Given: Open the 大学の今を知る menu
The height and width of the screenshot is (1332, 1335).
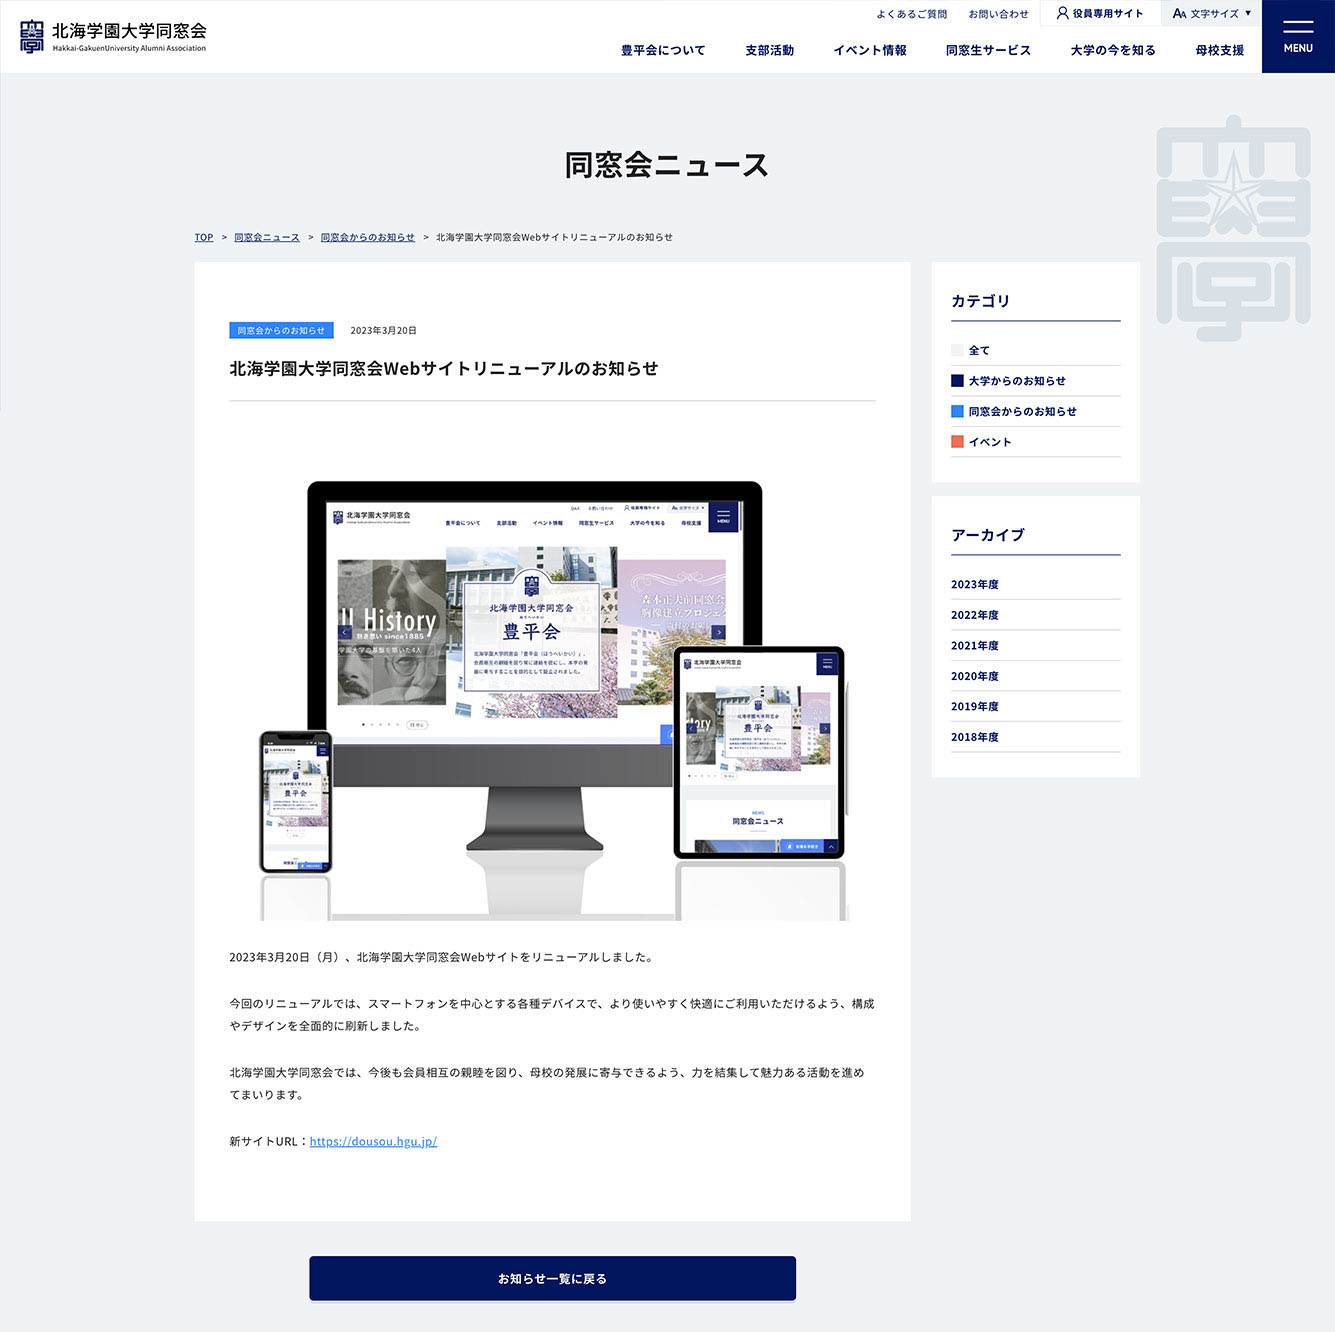Looking at the screenshot, I should pyautogui.click(x=1113, y=50).
